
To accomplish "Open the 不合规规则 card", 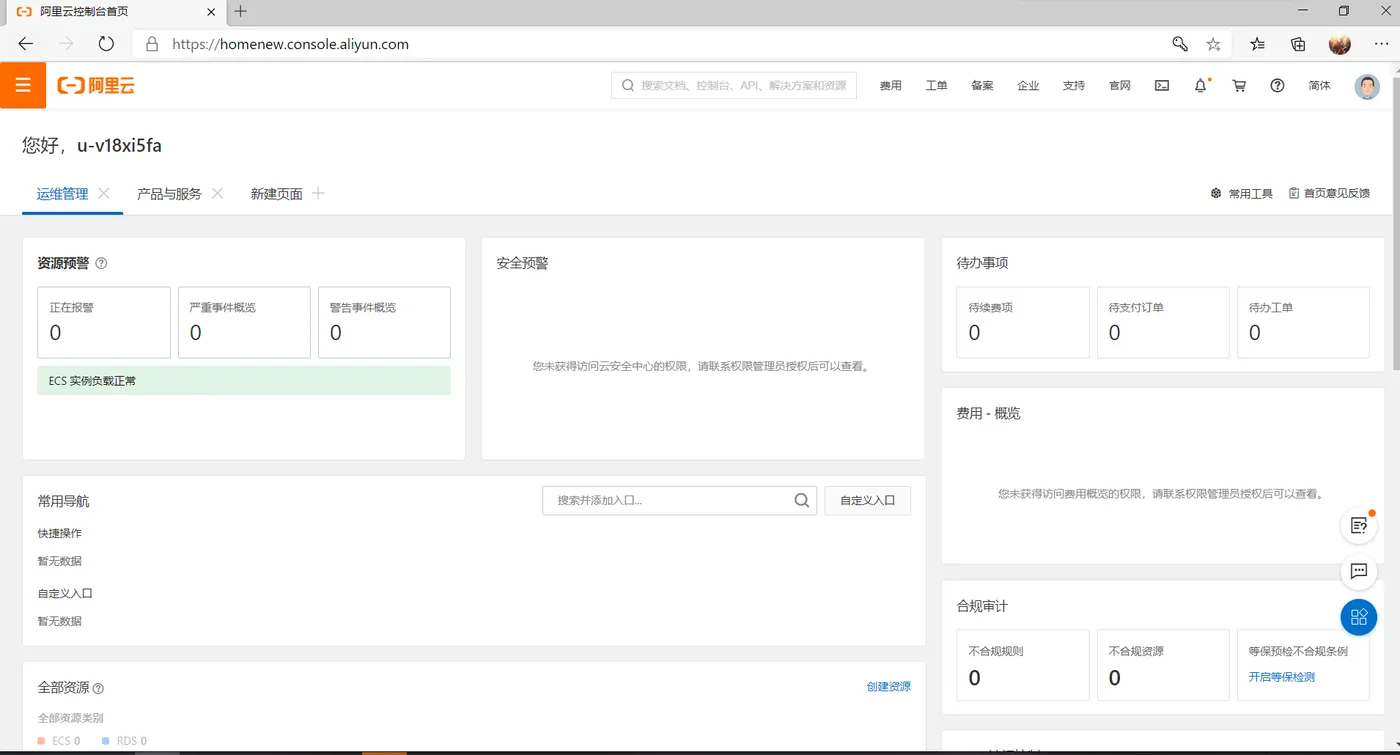I will (1022, 665).
